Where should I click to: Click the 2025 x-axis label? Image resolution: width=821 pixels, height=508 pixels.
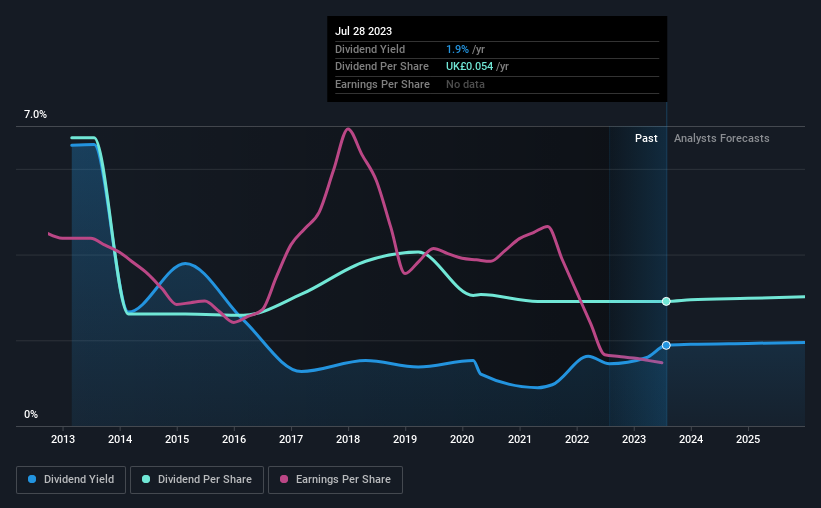748,439
